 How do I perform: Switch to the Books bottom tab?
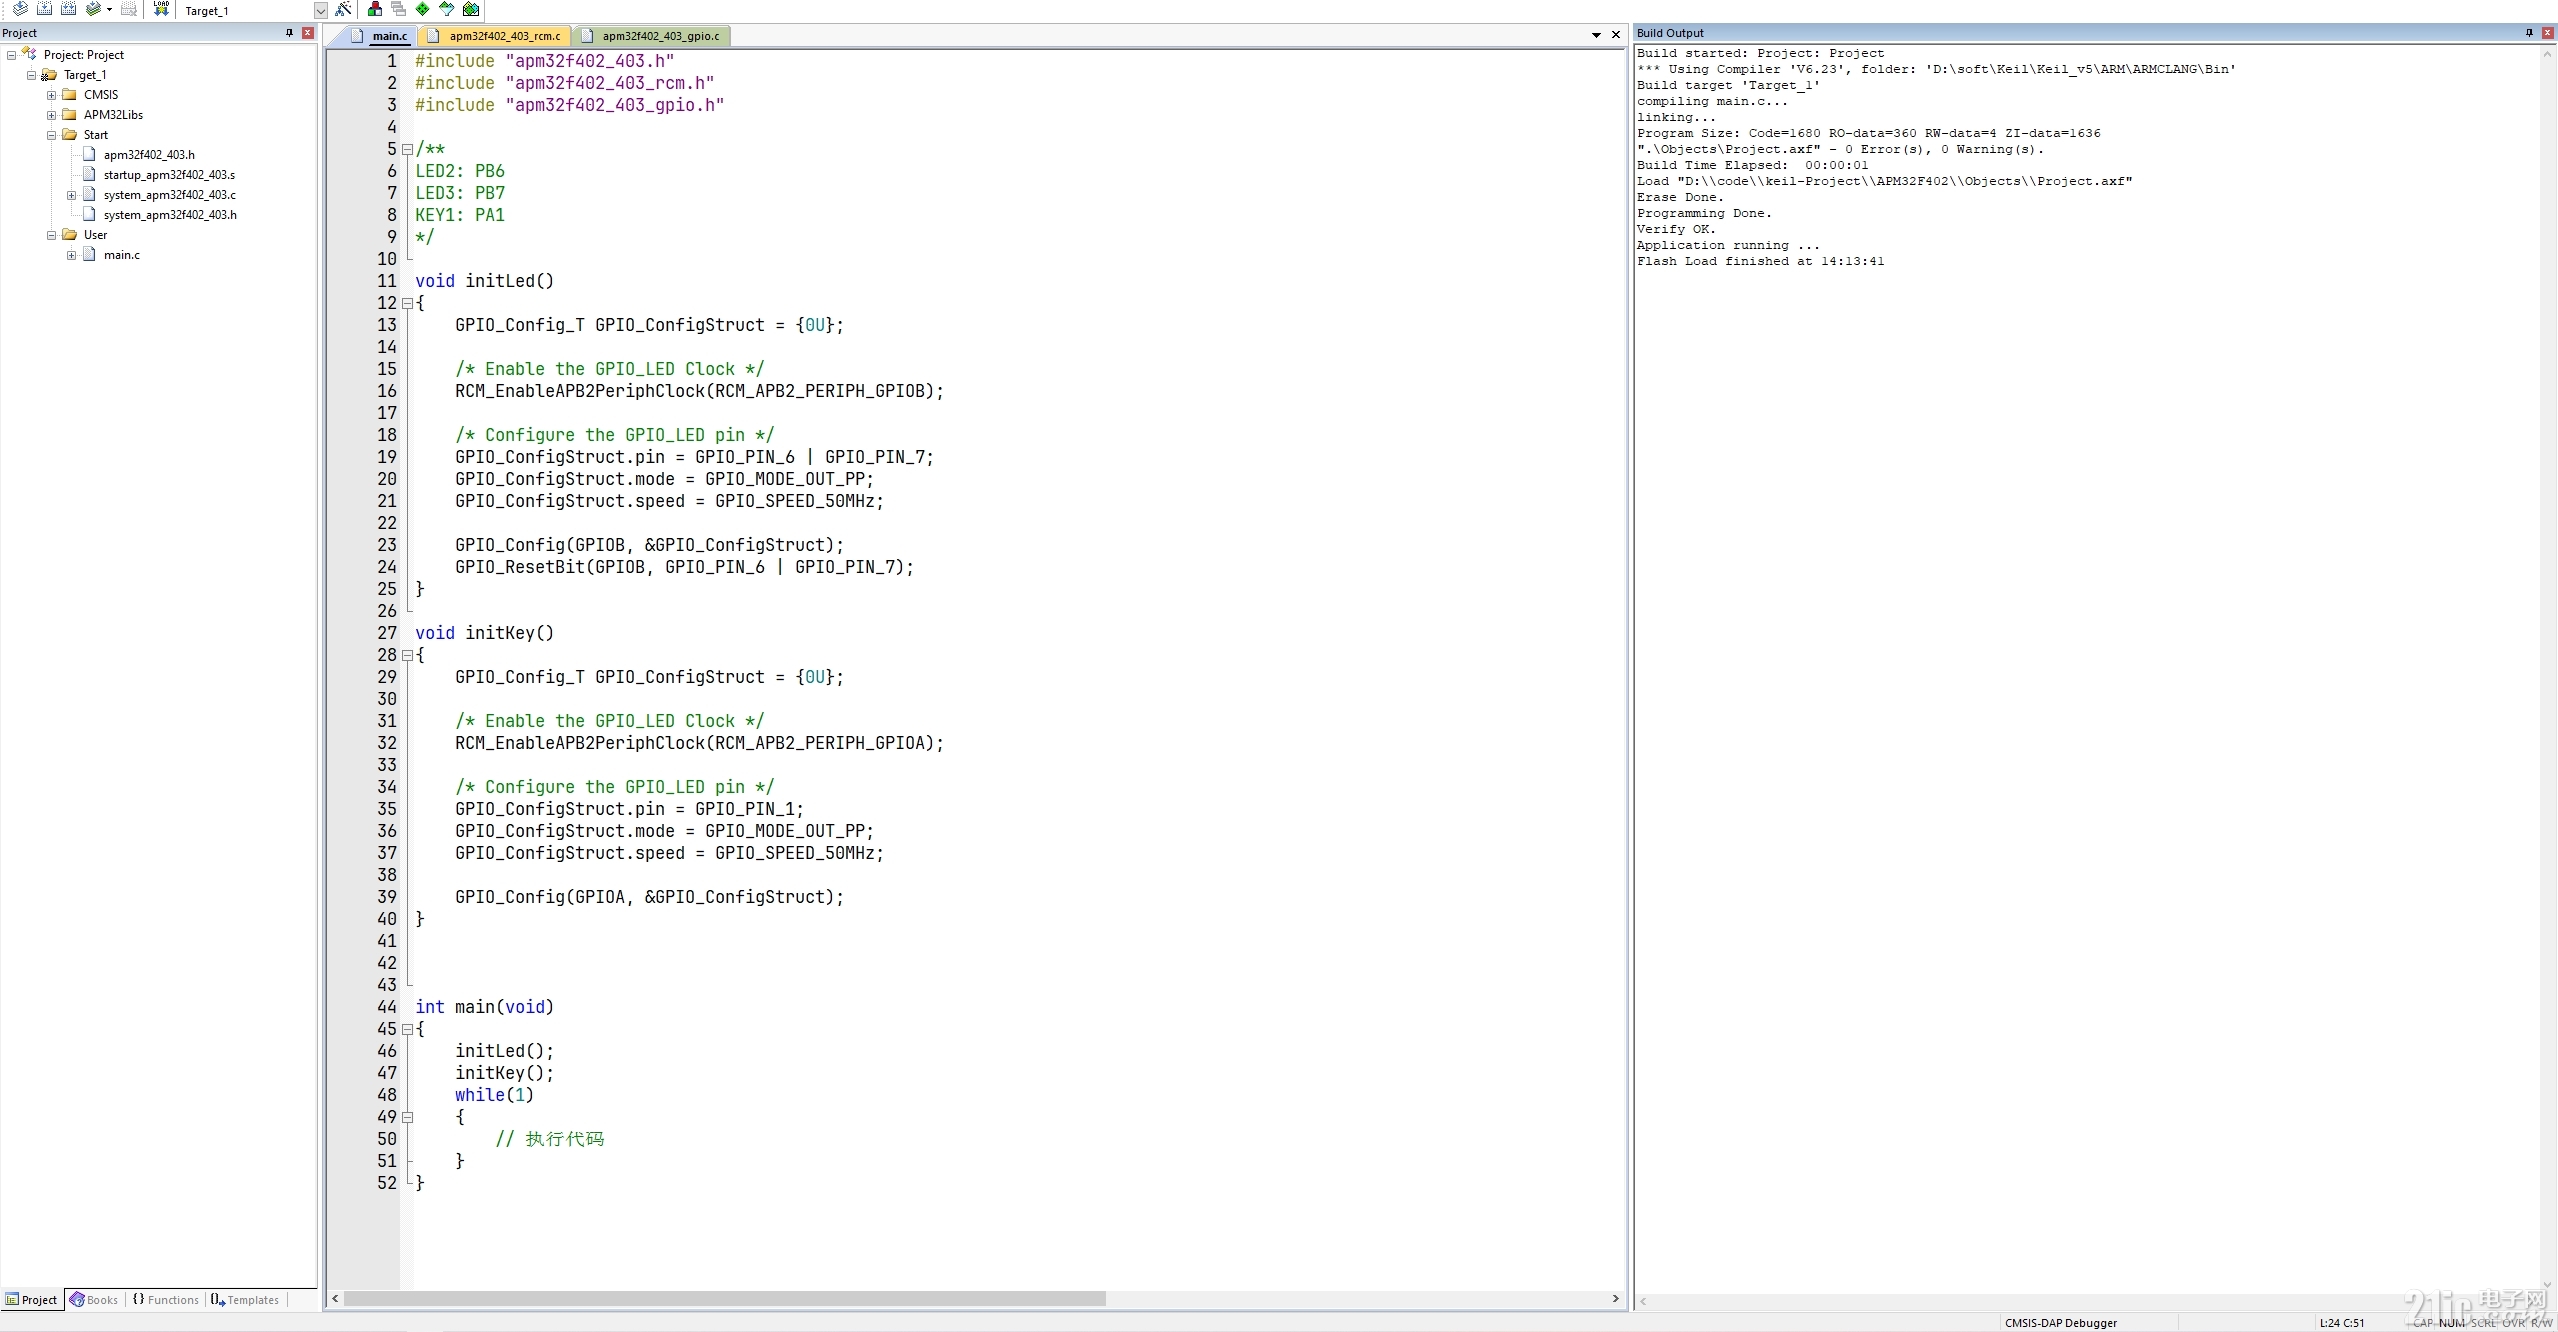(94, 1300)
